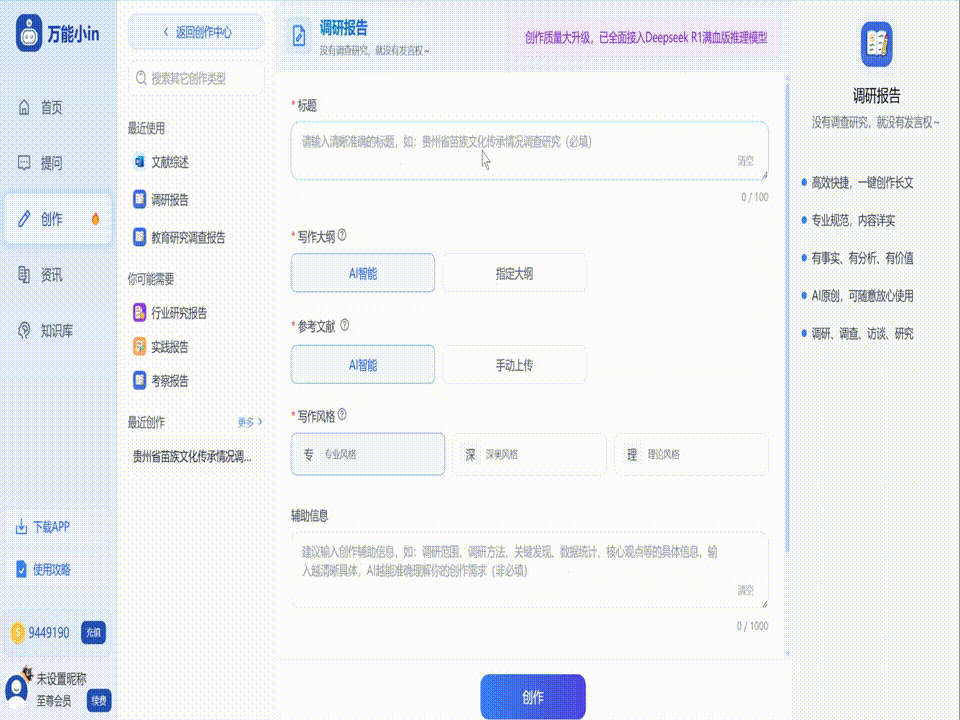Show help for 写作大纲
Viewport: 960px width, 720px height.
click(x=342, y=235)
